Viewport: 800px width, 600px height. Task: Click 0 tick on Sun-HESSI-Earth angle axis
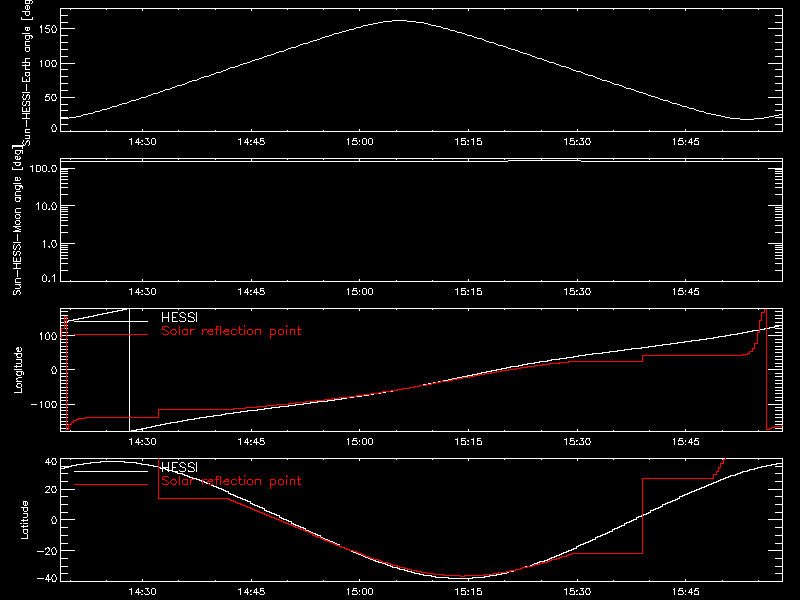(x=54, y=128)
